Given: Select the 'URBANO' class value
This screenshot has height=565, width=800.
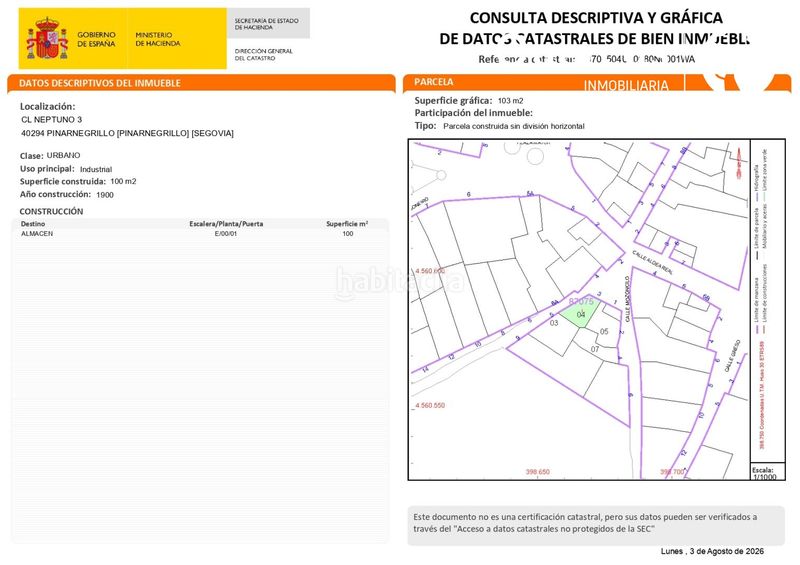Looking at the screenshot, I should point(63,155).
